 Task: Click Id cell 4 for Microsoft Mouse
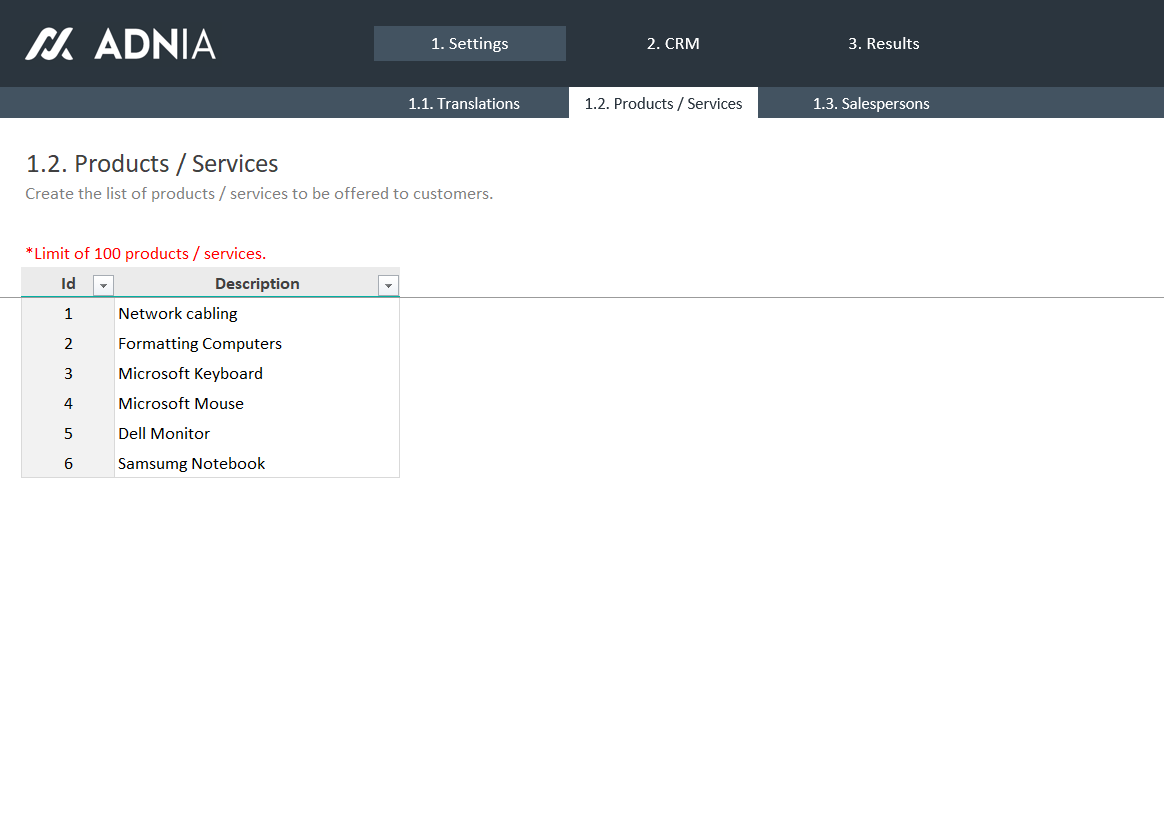(x=68, y=404)
